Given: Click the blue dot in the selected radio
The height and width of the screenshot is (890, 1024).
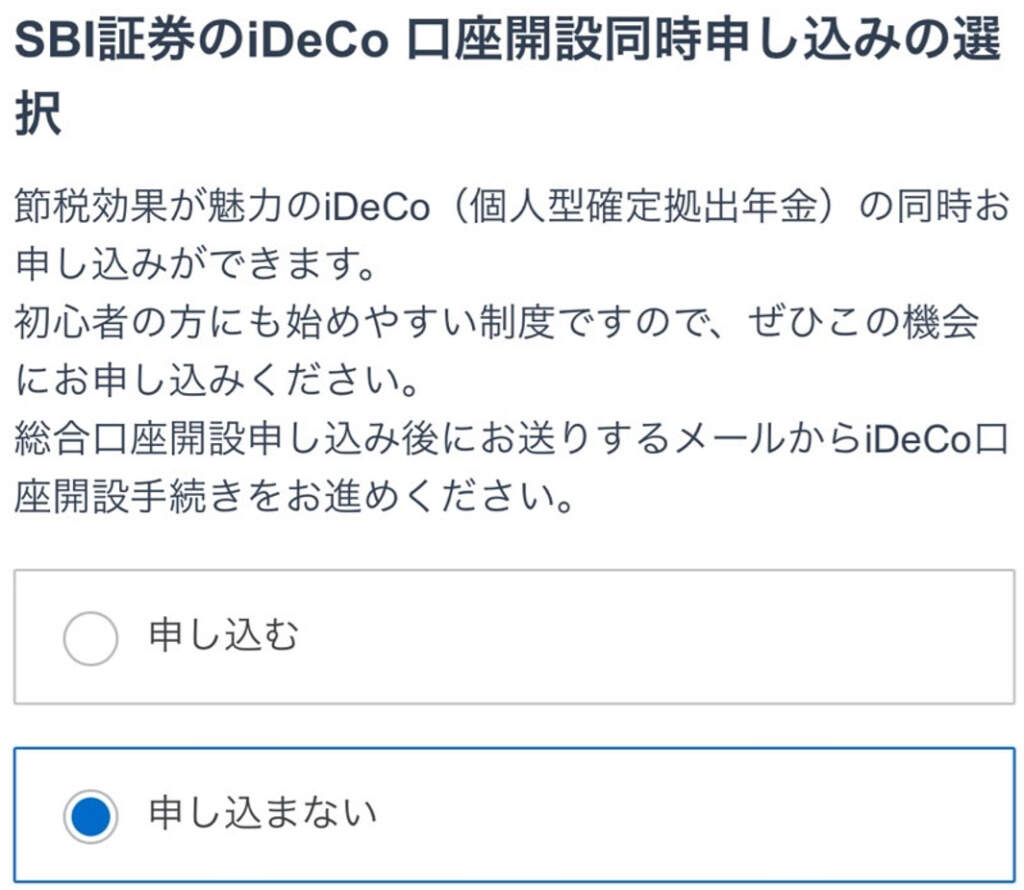Looking at the screenshot, I should point(90,816).
